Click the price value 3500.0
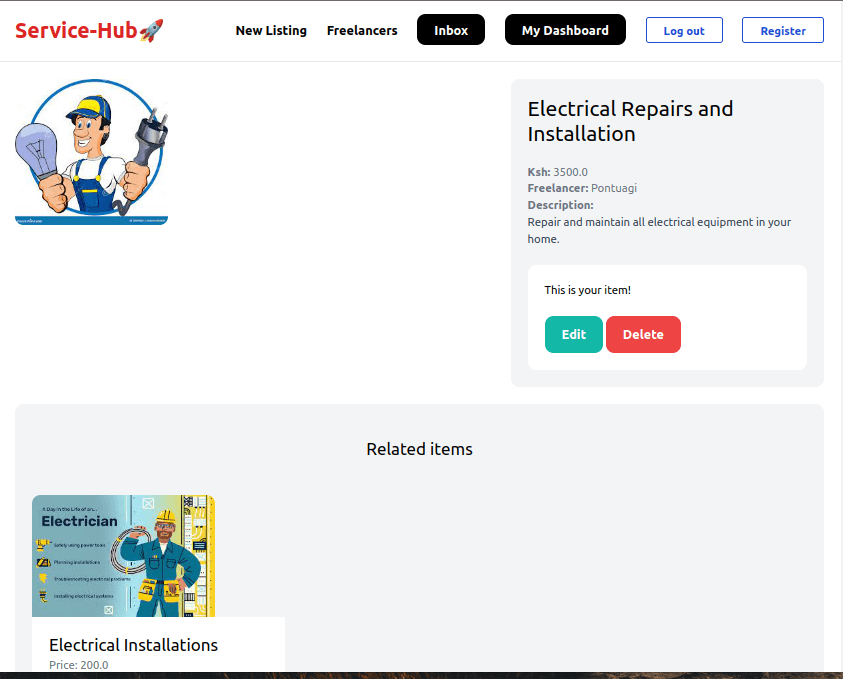 click(x=570, y=172)
